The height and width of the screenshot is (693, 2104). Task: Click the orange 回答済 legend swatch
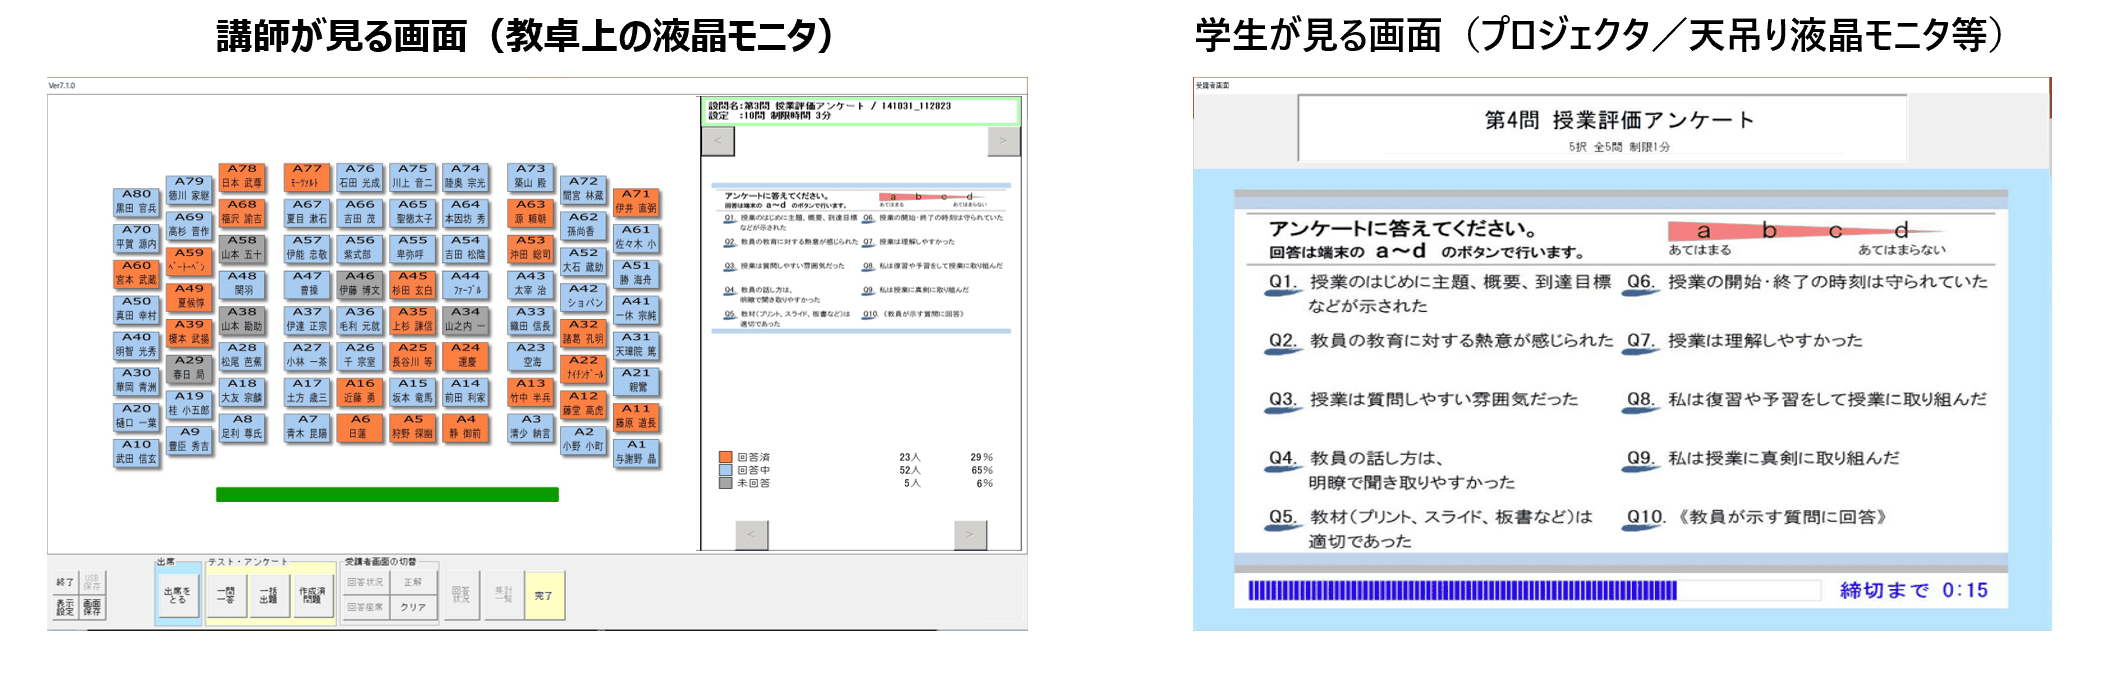(726, 457)
